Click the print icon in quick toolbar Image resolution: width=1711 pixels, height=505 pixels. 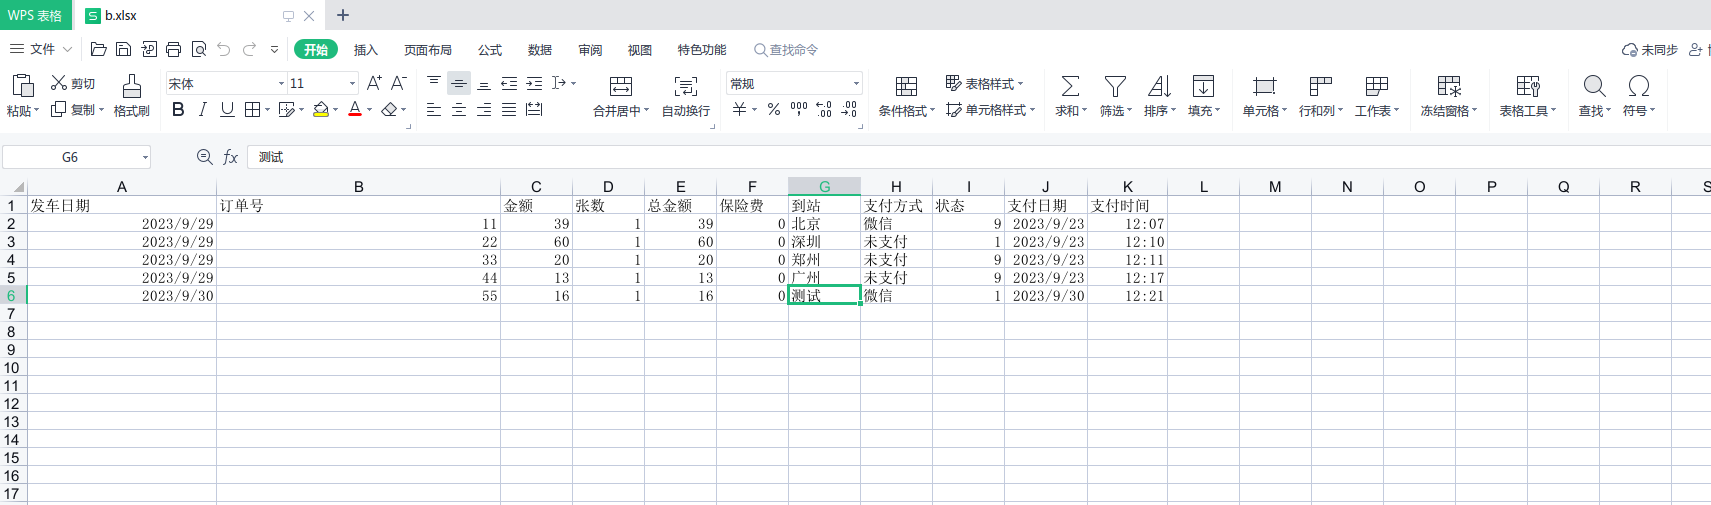click(173, 49)
